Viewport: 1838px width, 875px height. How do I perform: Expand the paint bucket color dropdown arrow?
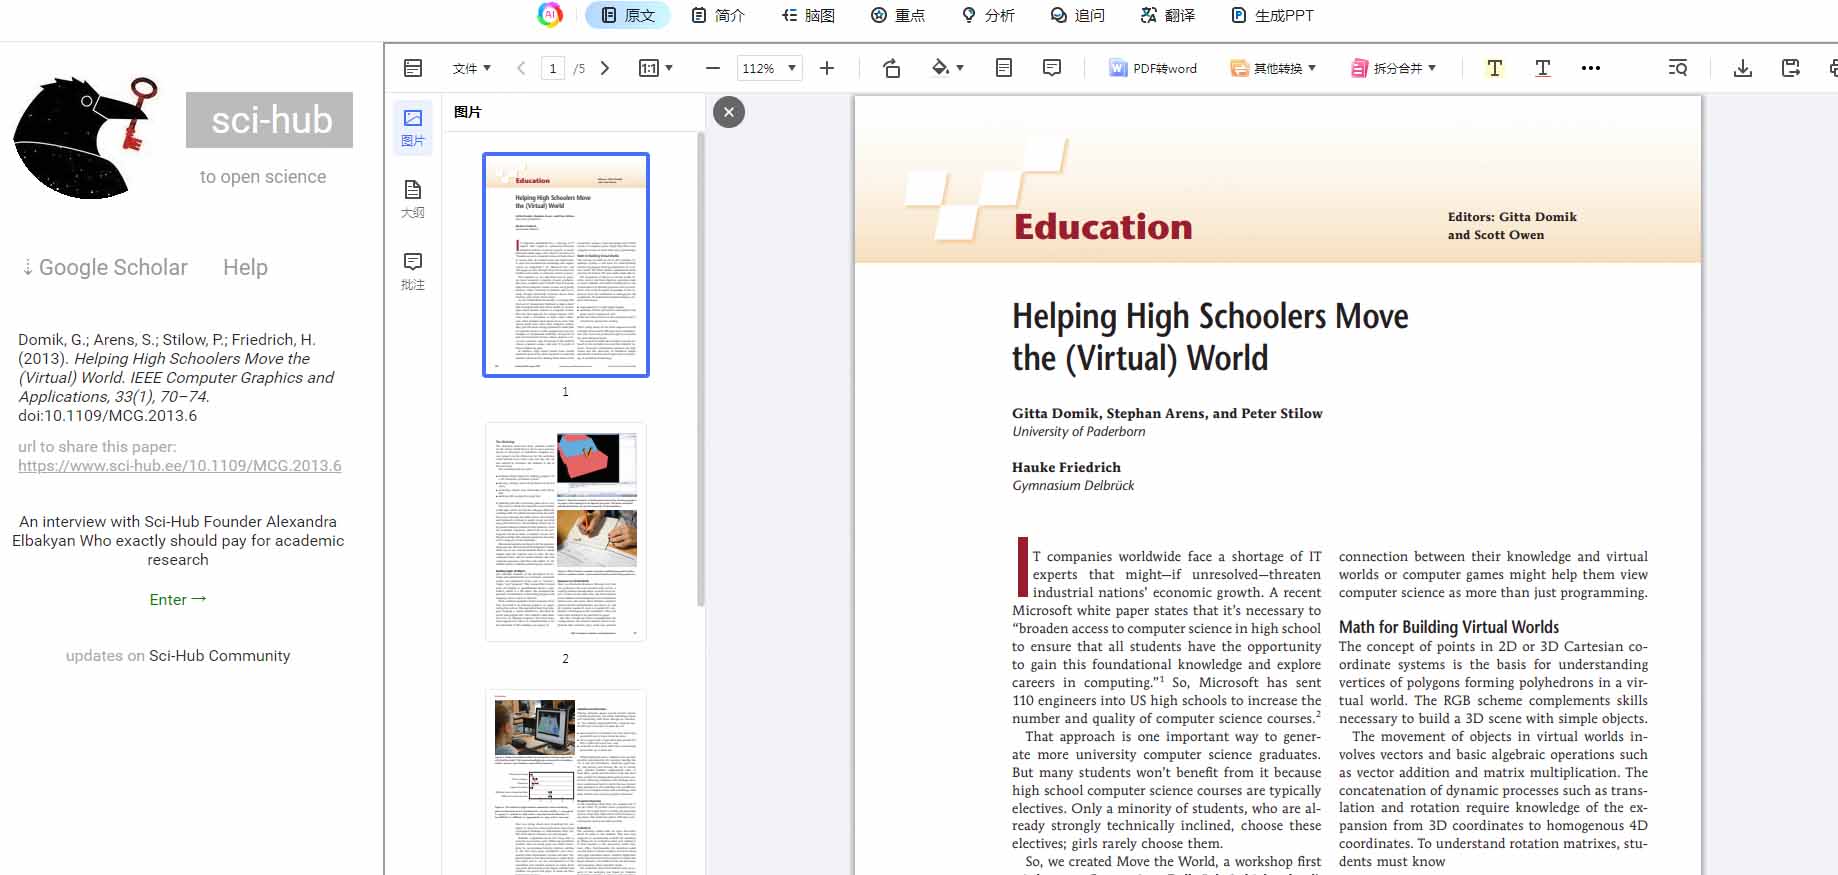[960, 68]
